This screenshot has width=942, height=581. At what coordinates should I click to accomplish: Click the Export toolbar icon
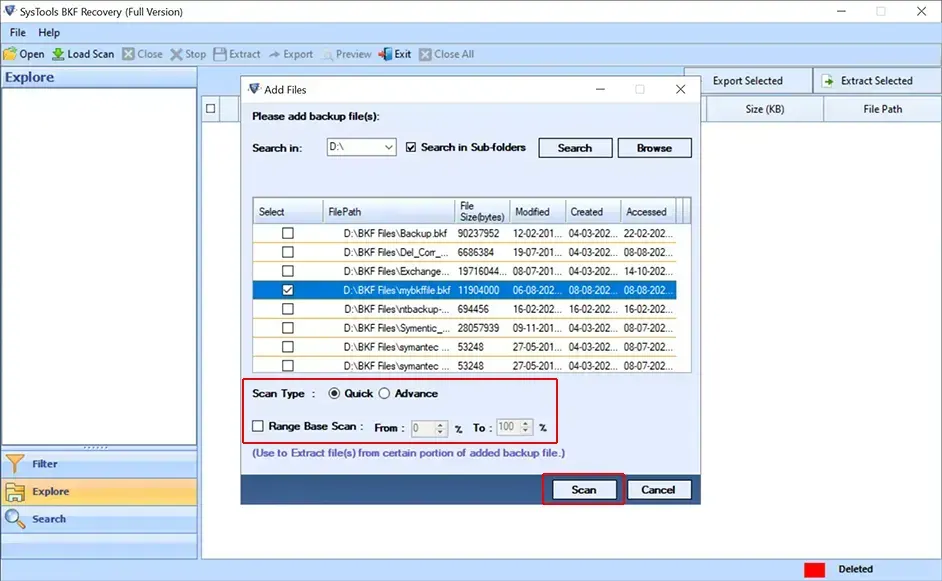coord(275,54)
